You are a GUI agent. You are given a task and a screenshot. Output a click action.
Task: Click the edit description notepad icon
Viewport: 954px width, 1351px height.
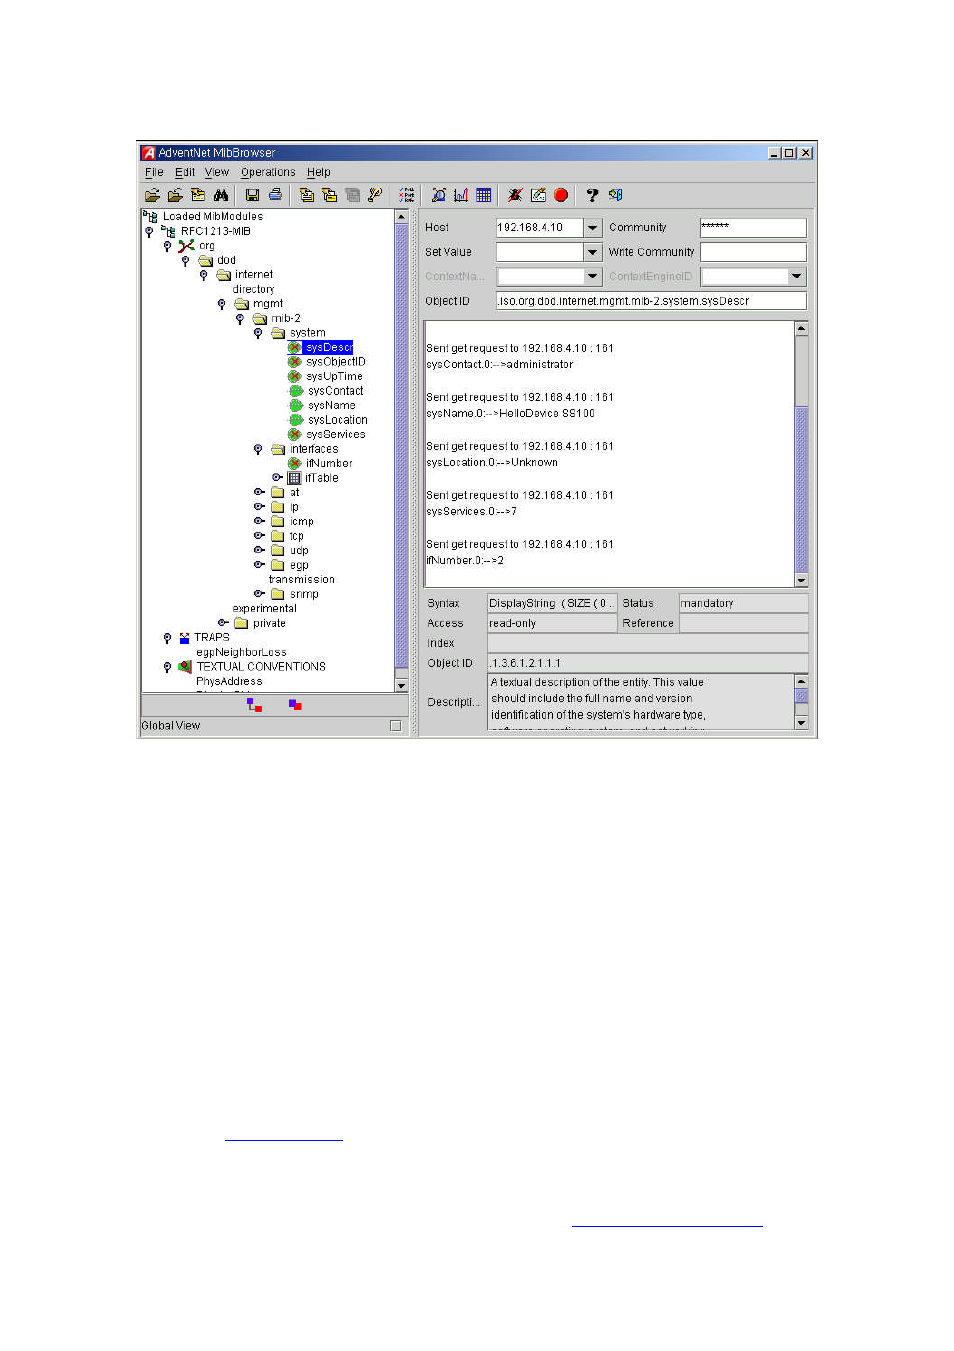point(538,195)
